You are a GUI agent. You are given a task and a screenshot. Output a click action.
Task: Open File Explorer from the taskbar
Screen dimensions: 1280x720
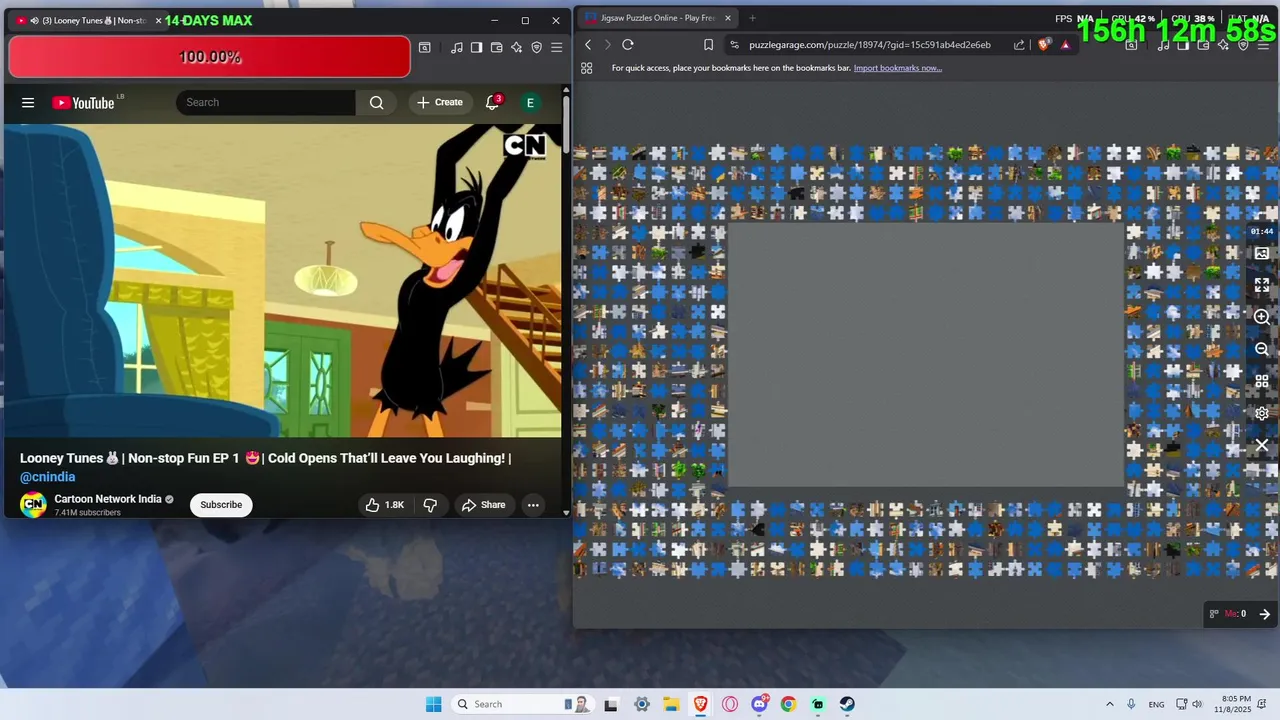(x=671, y=704)
